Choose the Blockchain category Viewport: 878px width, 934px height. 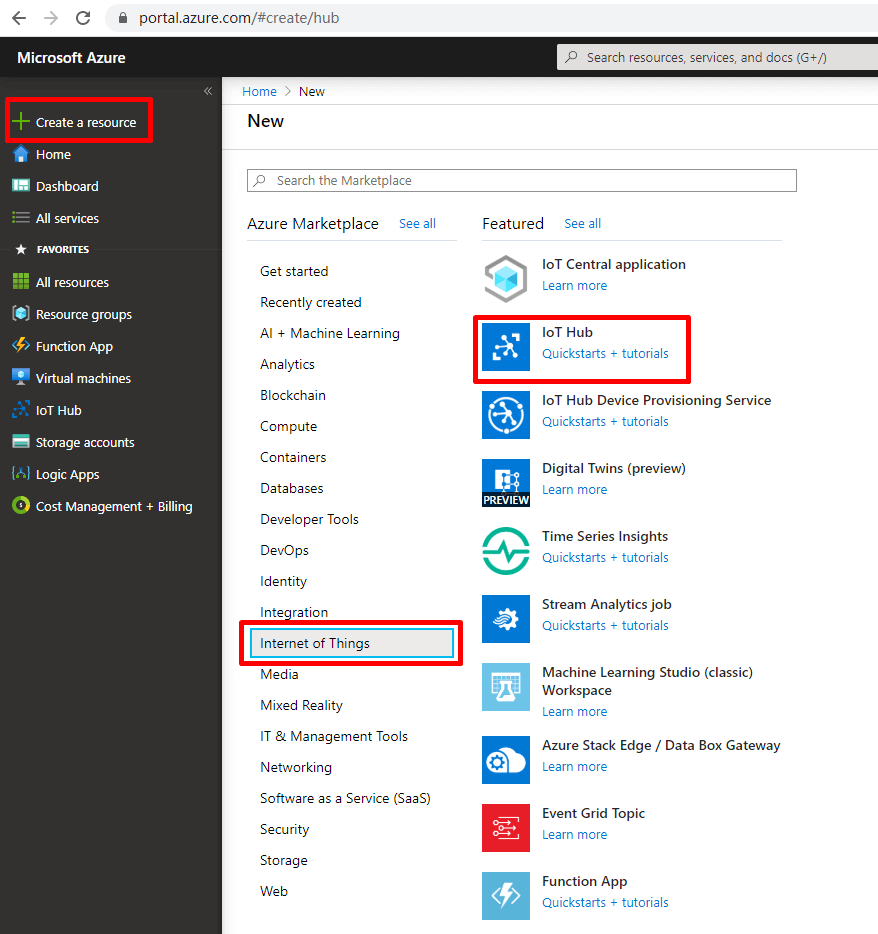[293, 395]
